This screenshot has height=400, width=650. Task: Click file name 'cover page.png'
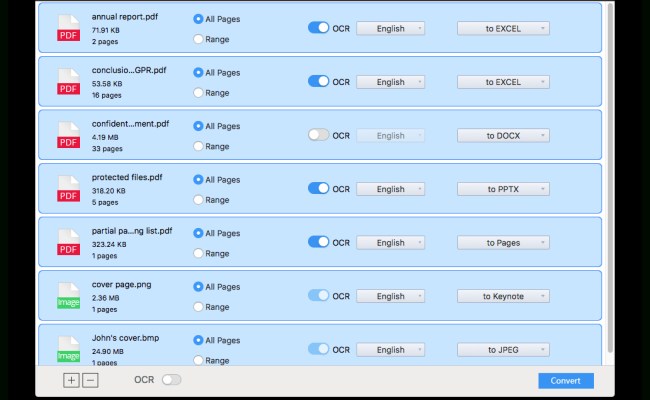tap(121, 285)
